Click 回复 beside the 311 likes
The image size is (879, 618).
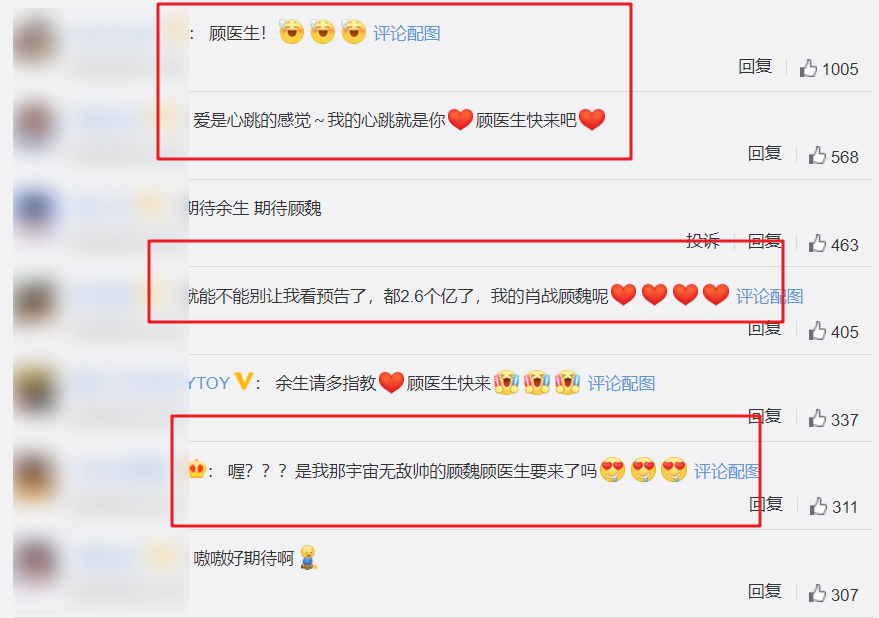(x=766, y=505)
